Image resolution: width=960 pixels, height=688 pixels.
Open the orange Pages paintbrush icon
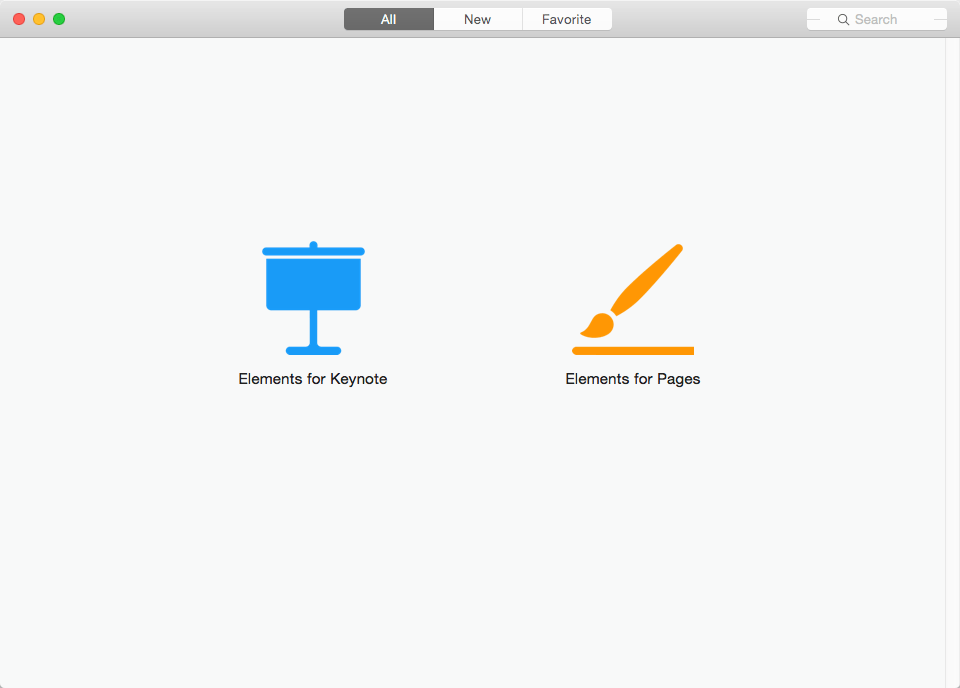tap(633, 299)
